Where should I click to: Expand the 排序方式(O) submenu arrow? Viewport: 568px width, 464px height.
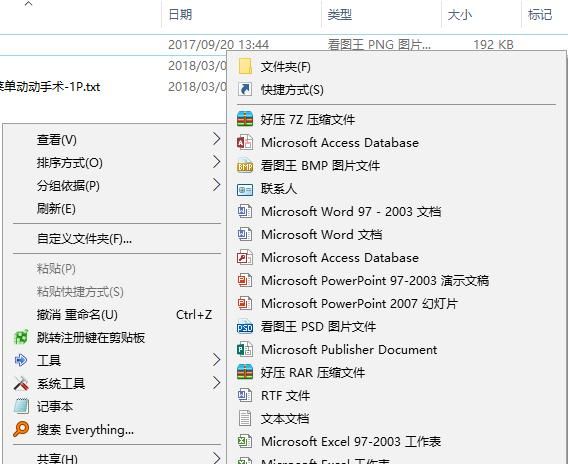(x=217, y=162)
